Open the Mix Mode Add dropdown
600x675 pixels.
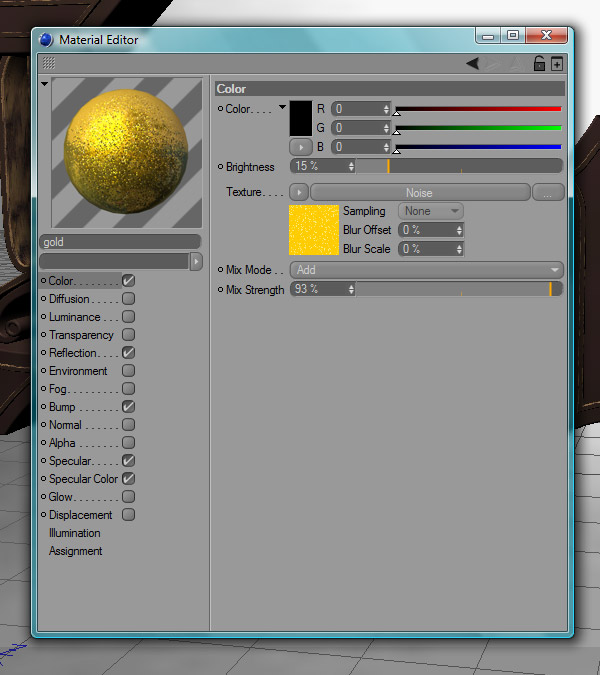(427, 270)
